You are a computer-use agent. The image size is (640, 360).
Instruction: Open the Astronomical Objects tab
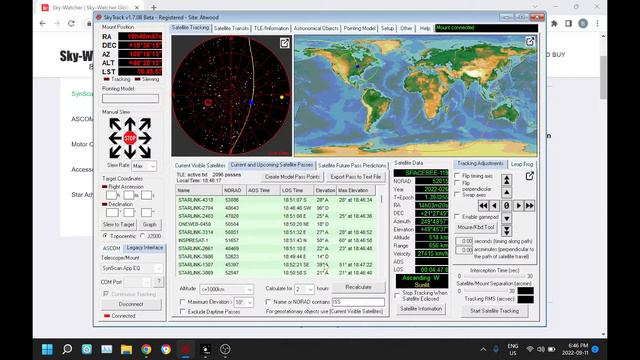click(316, 28)
